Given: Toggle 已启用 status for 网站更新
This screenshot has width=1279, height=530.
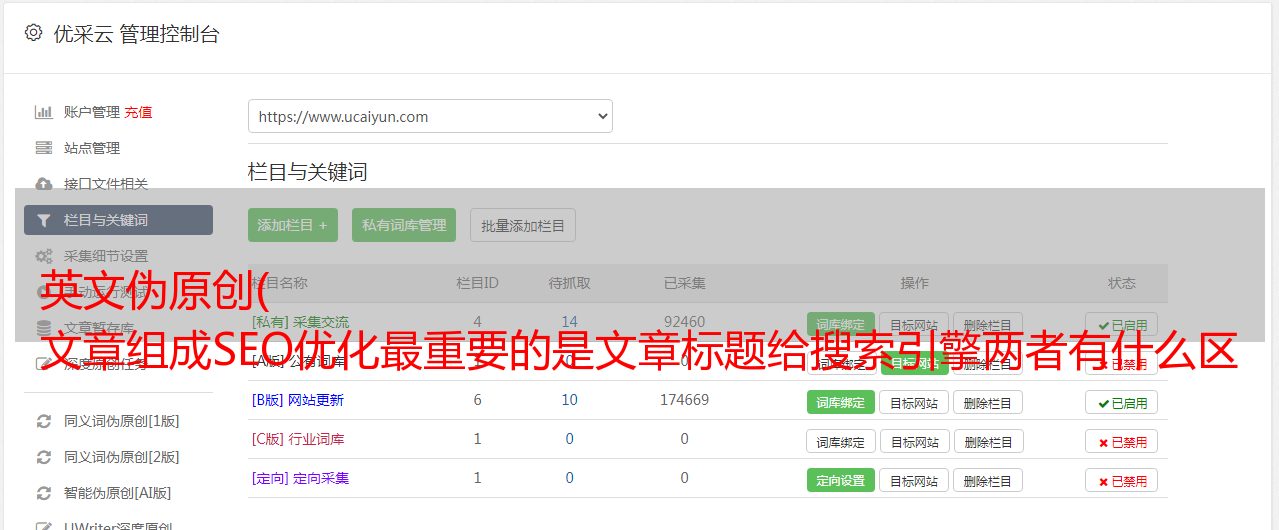Looking at the screenshot, I should click(1122, 402).
